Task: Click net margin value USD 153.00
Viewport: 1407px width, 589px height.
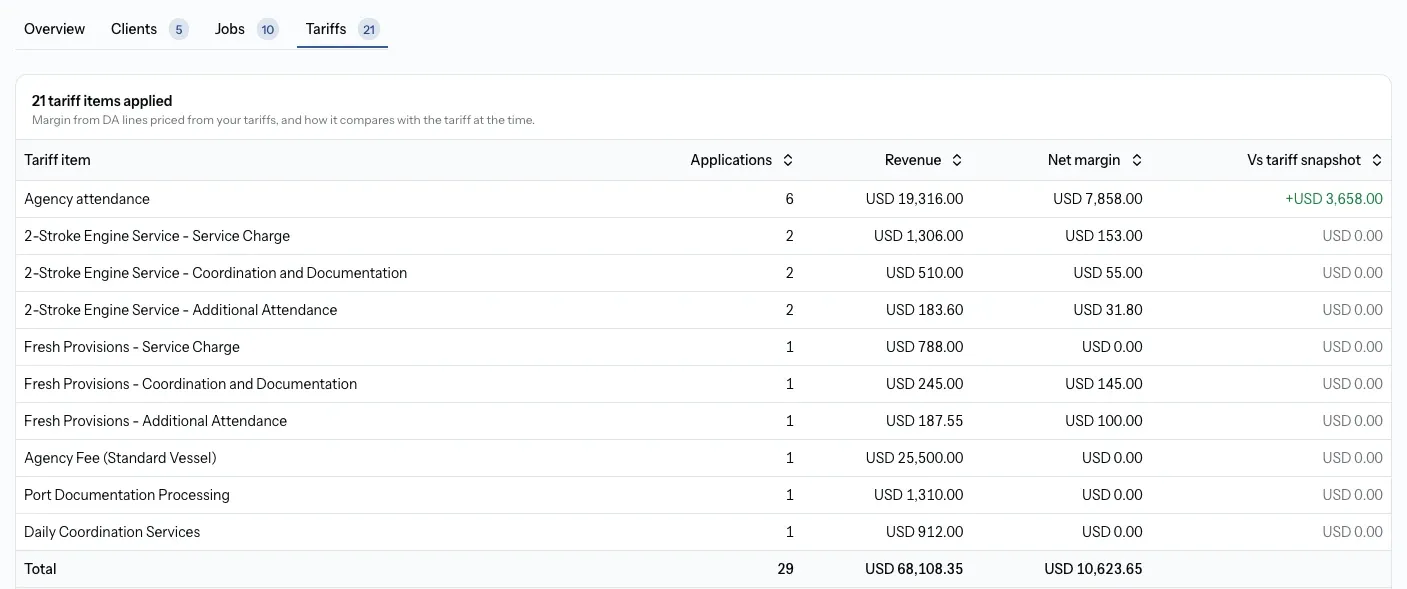Action: point(1104,236)
